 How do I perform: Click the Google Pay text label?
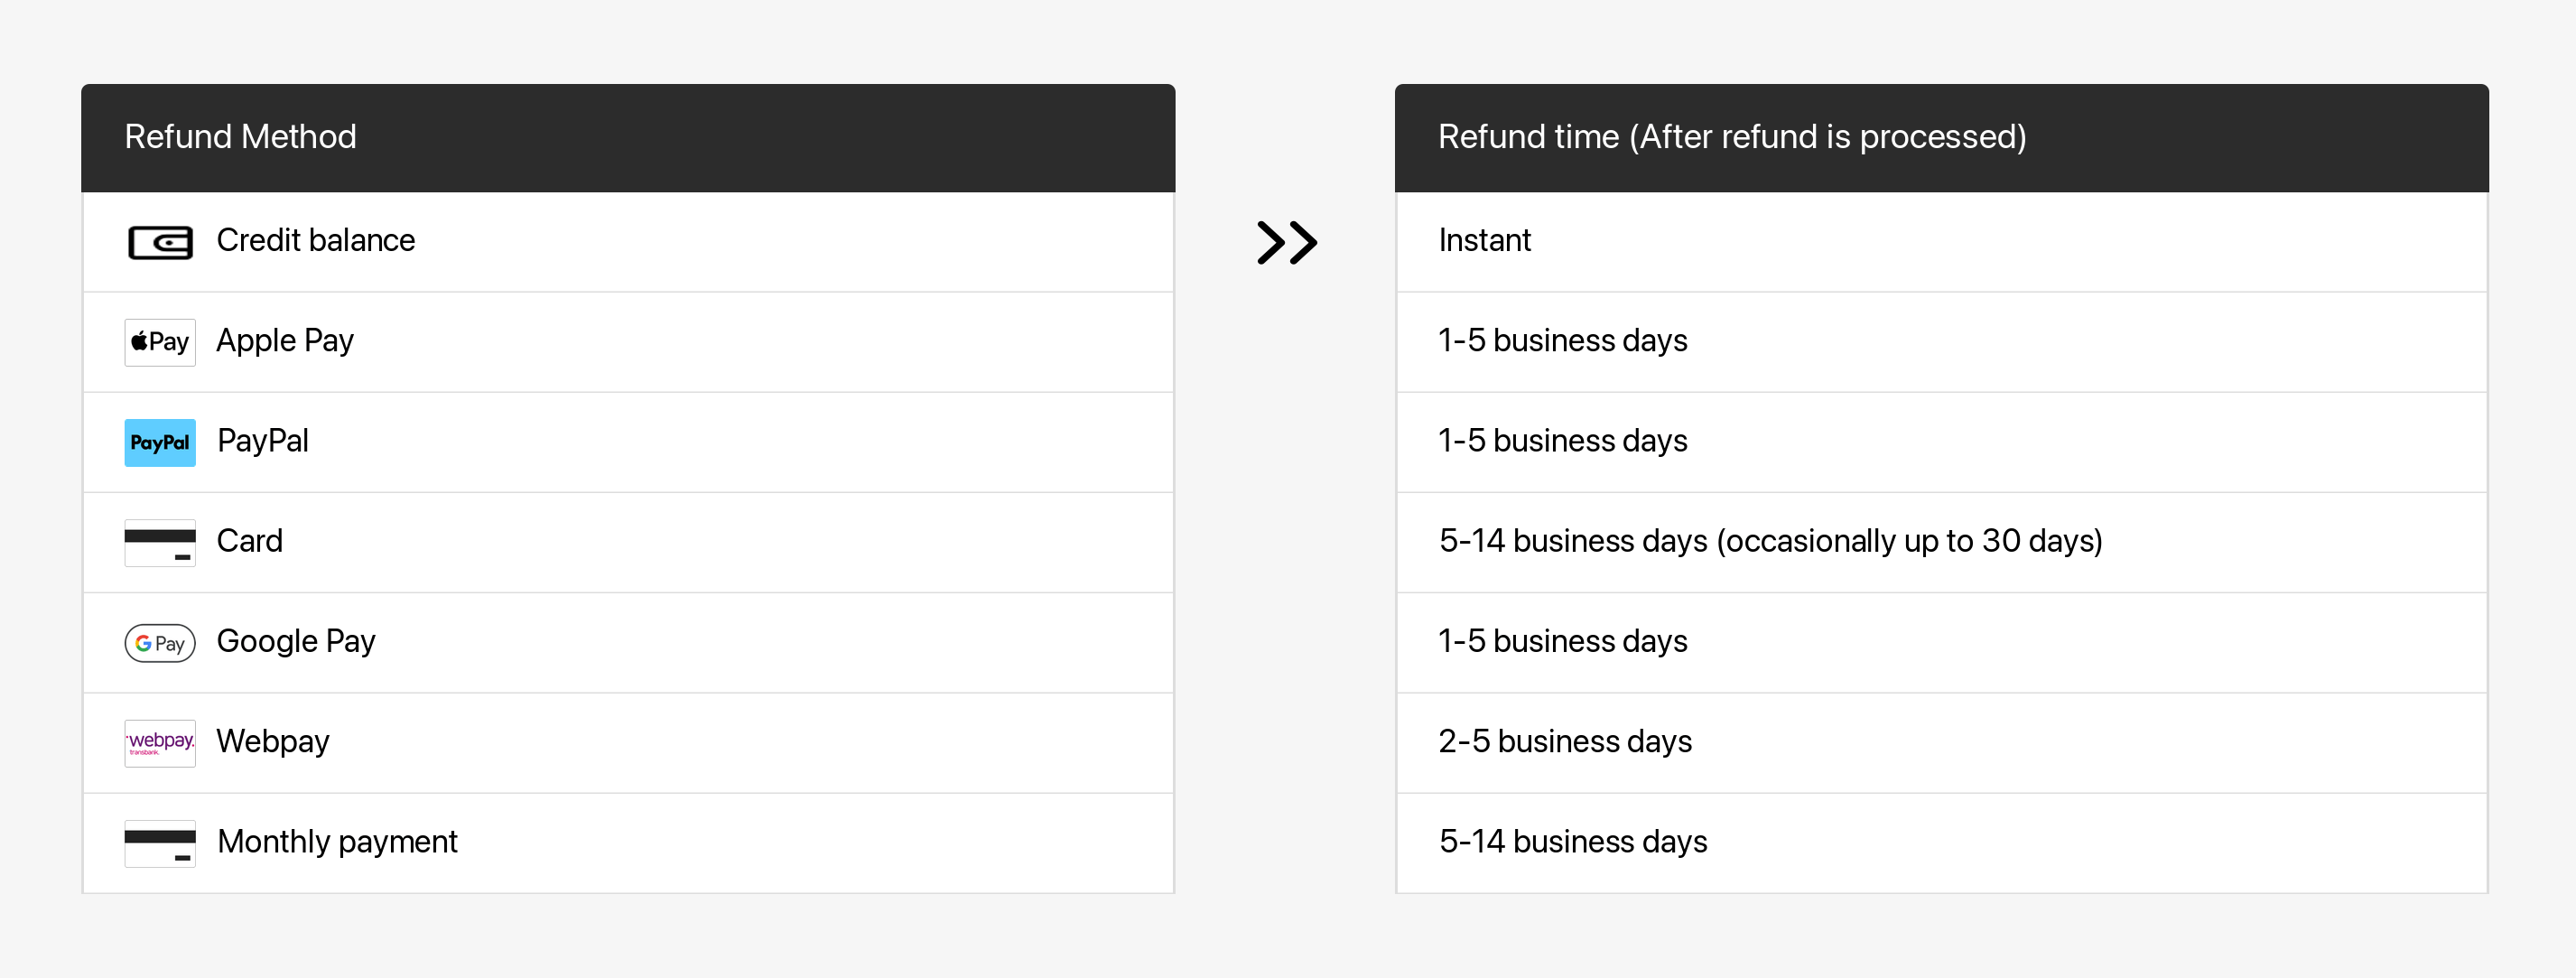[x=296, y=641]
